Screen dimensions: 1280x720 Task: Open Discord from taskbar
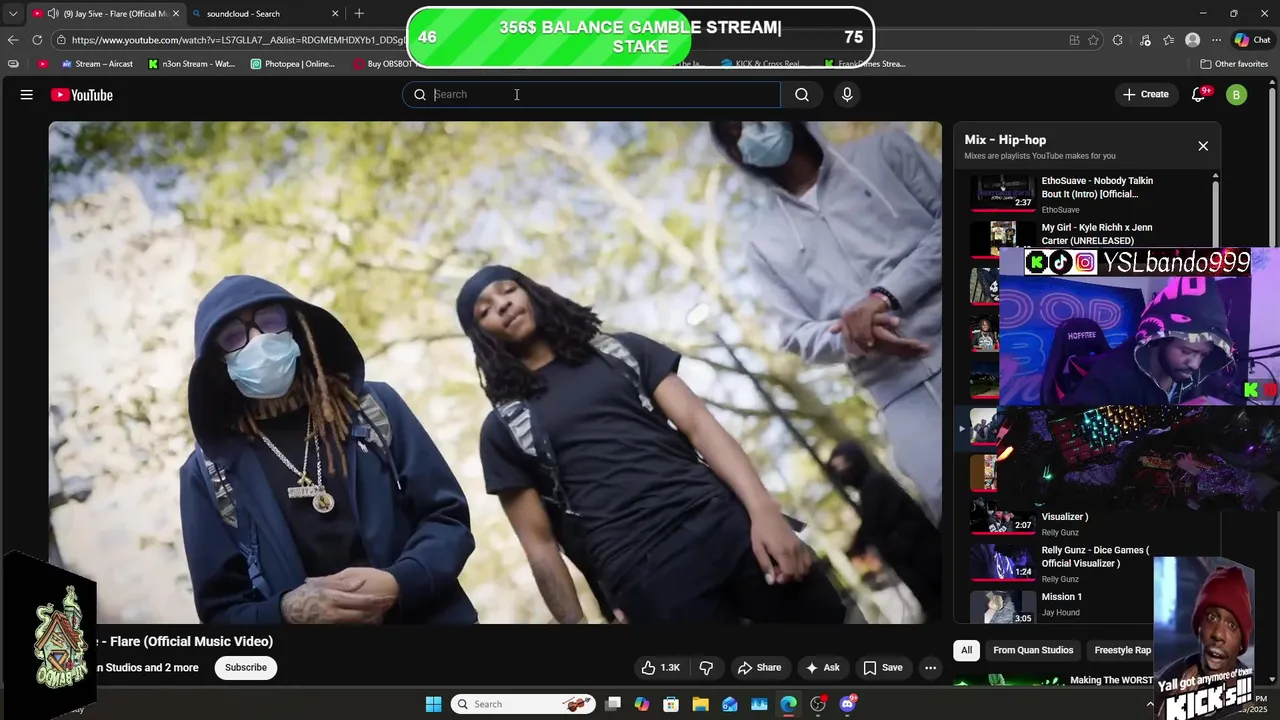pos(848,704)
